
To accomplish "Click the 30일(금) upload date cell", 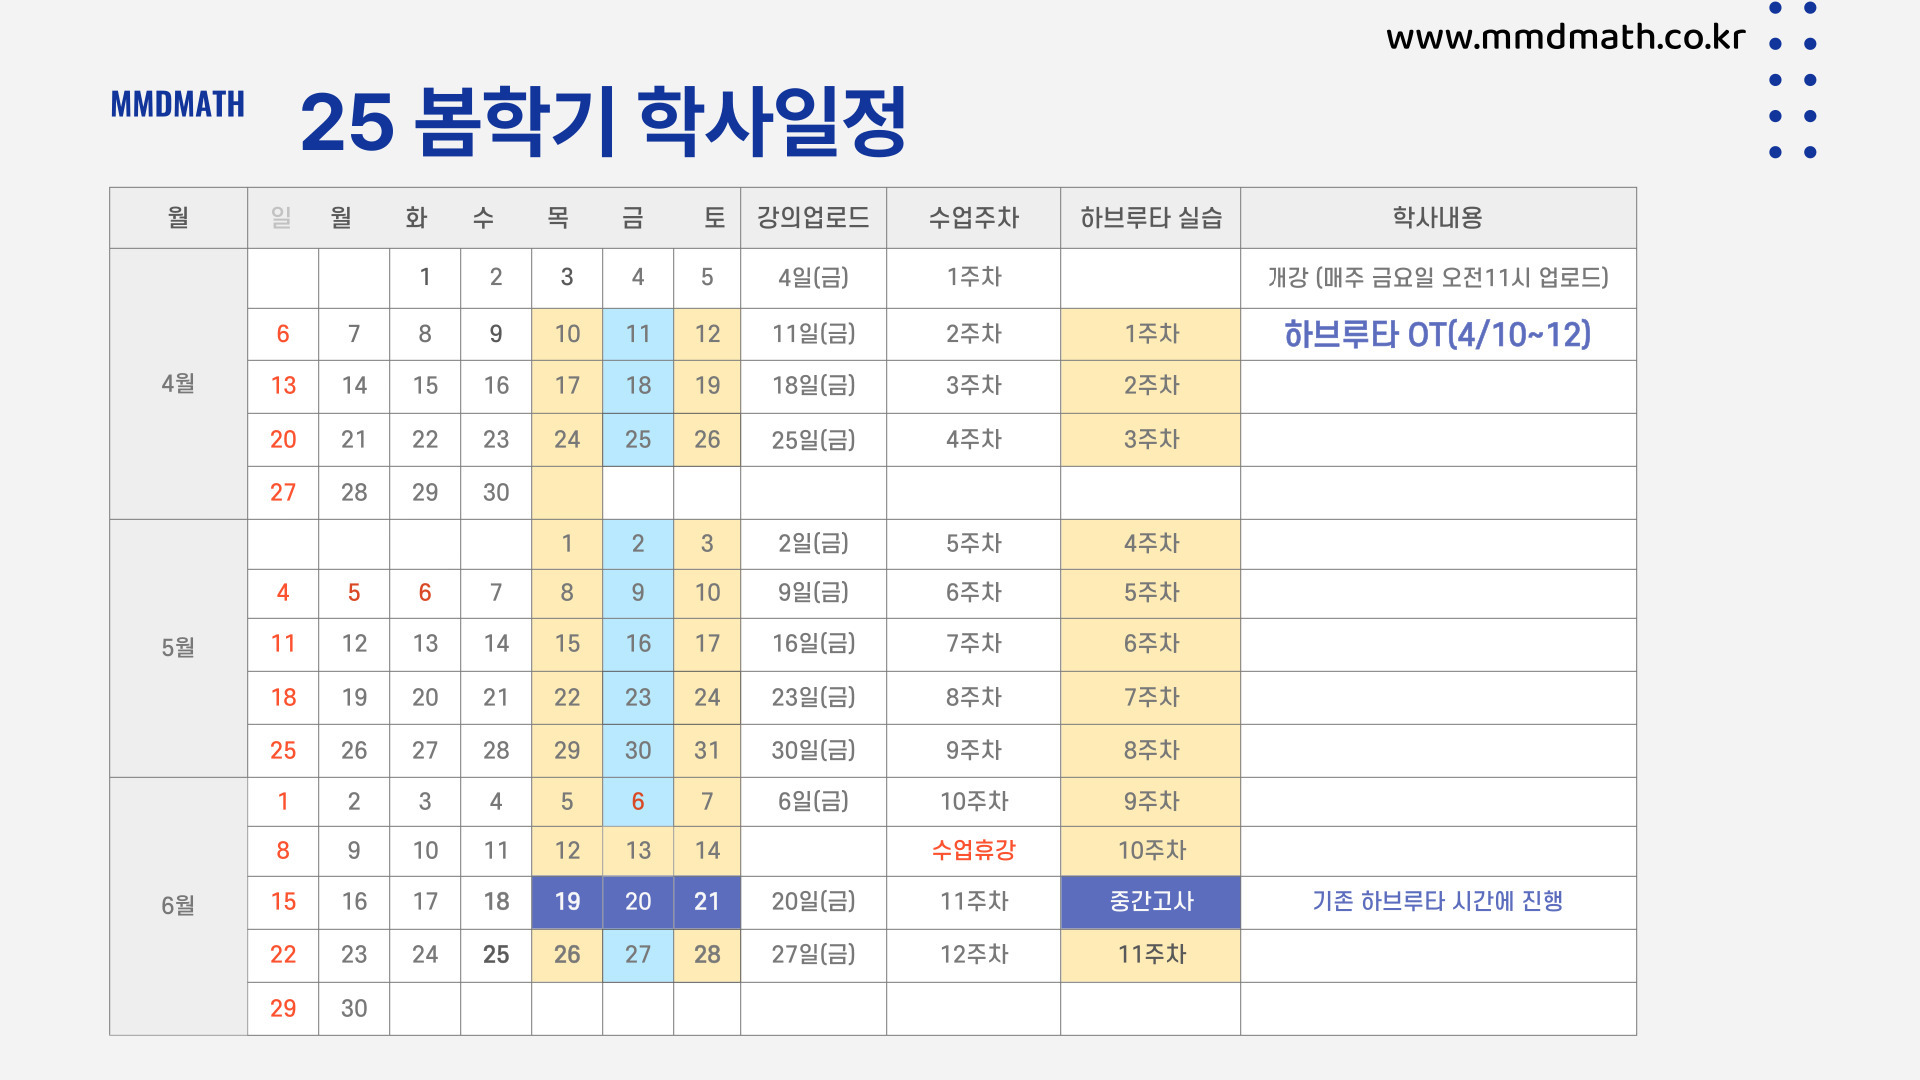I will pos(813,751).
